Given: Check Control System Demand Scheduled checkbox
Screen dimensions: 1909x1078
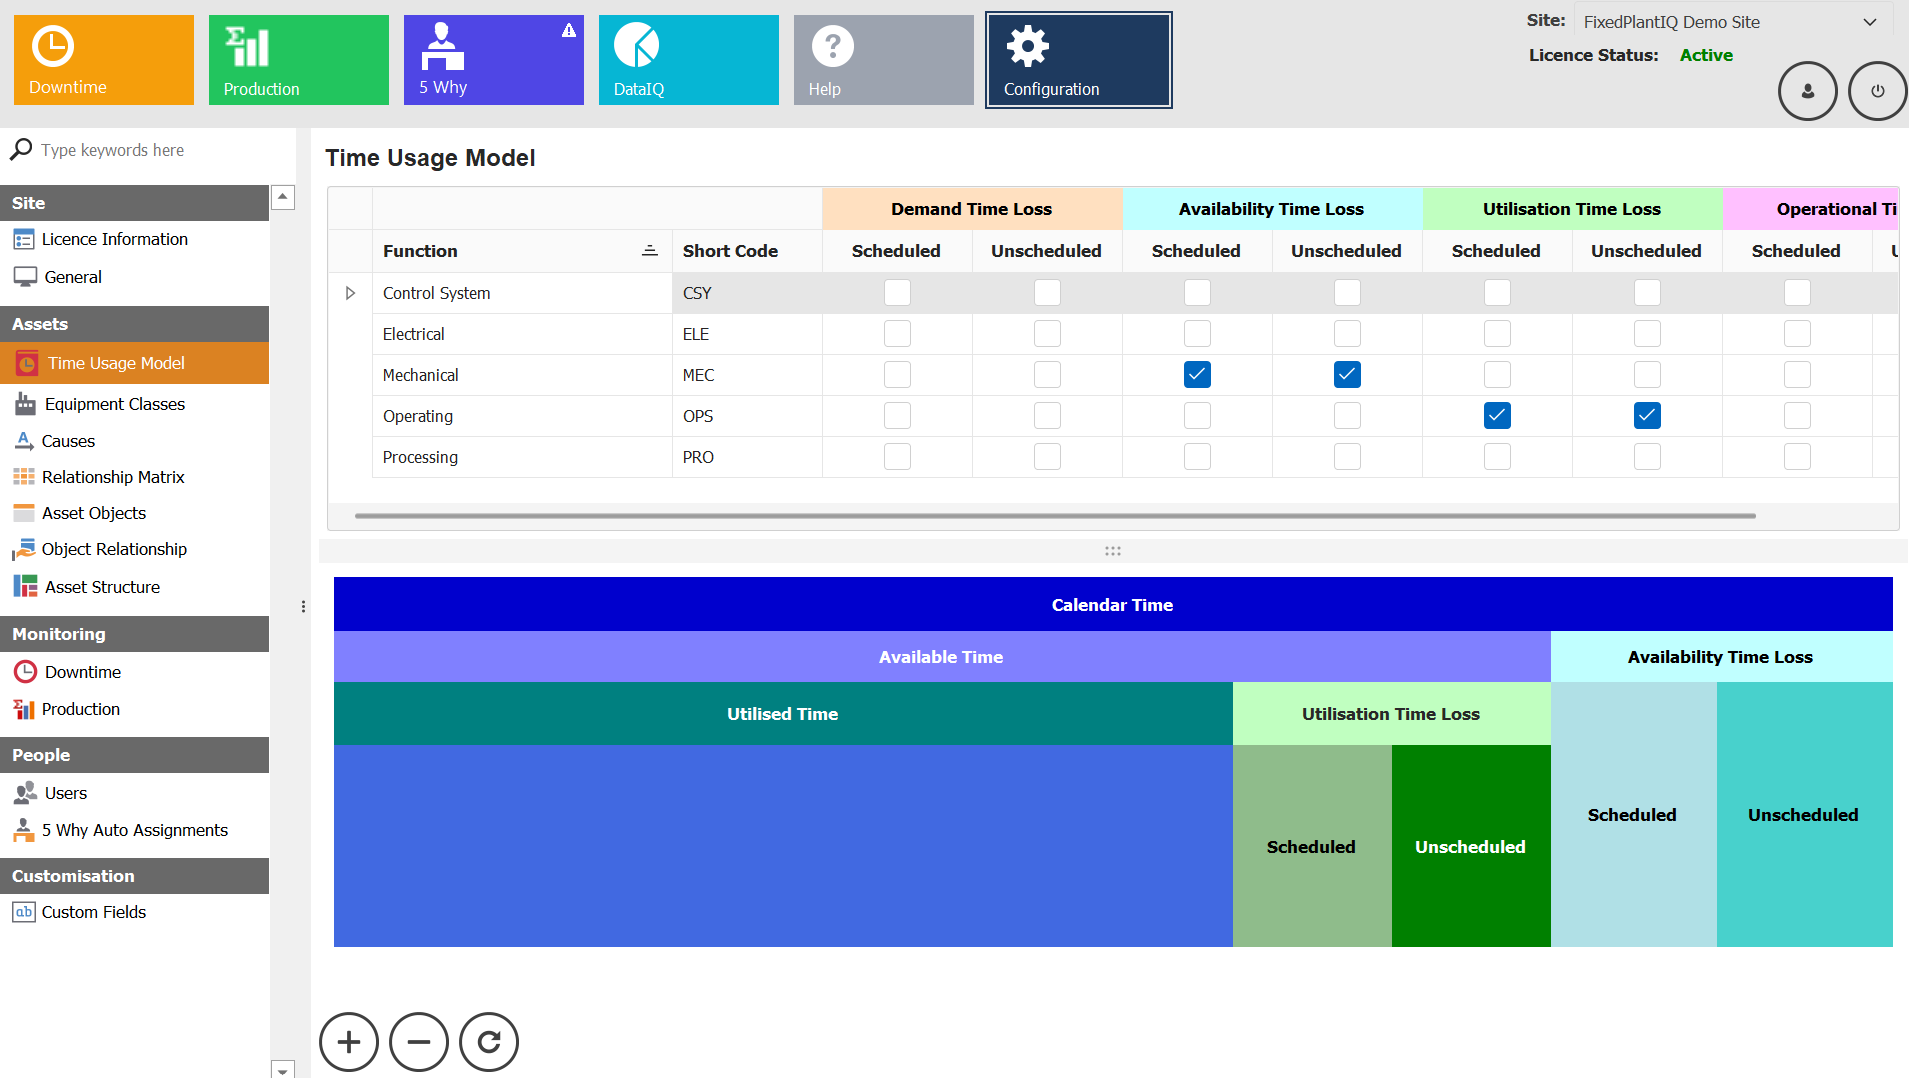Looking at the screenshot, I should [x=897, y=293].
